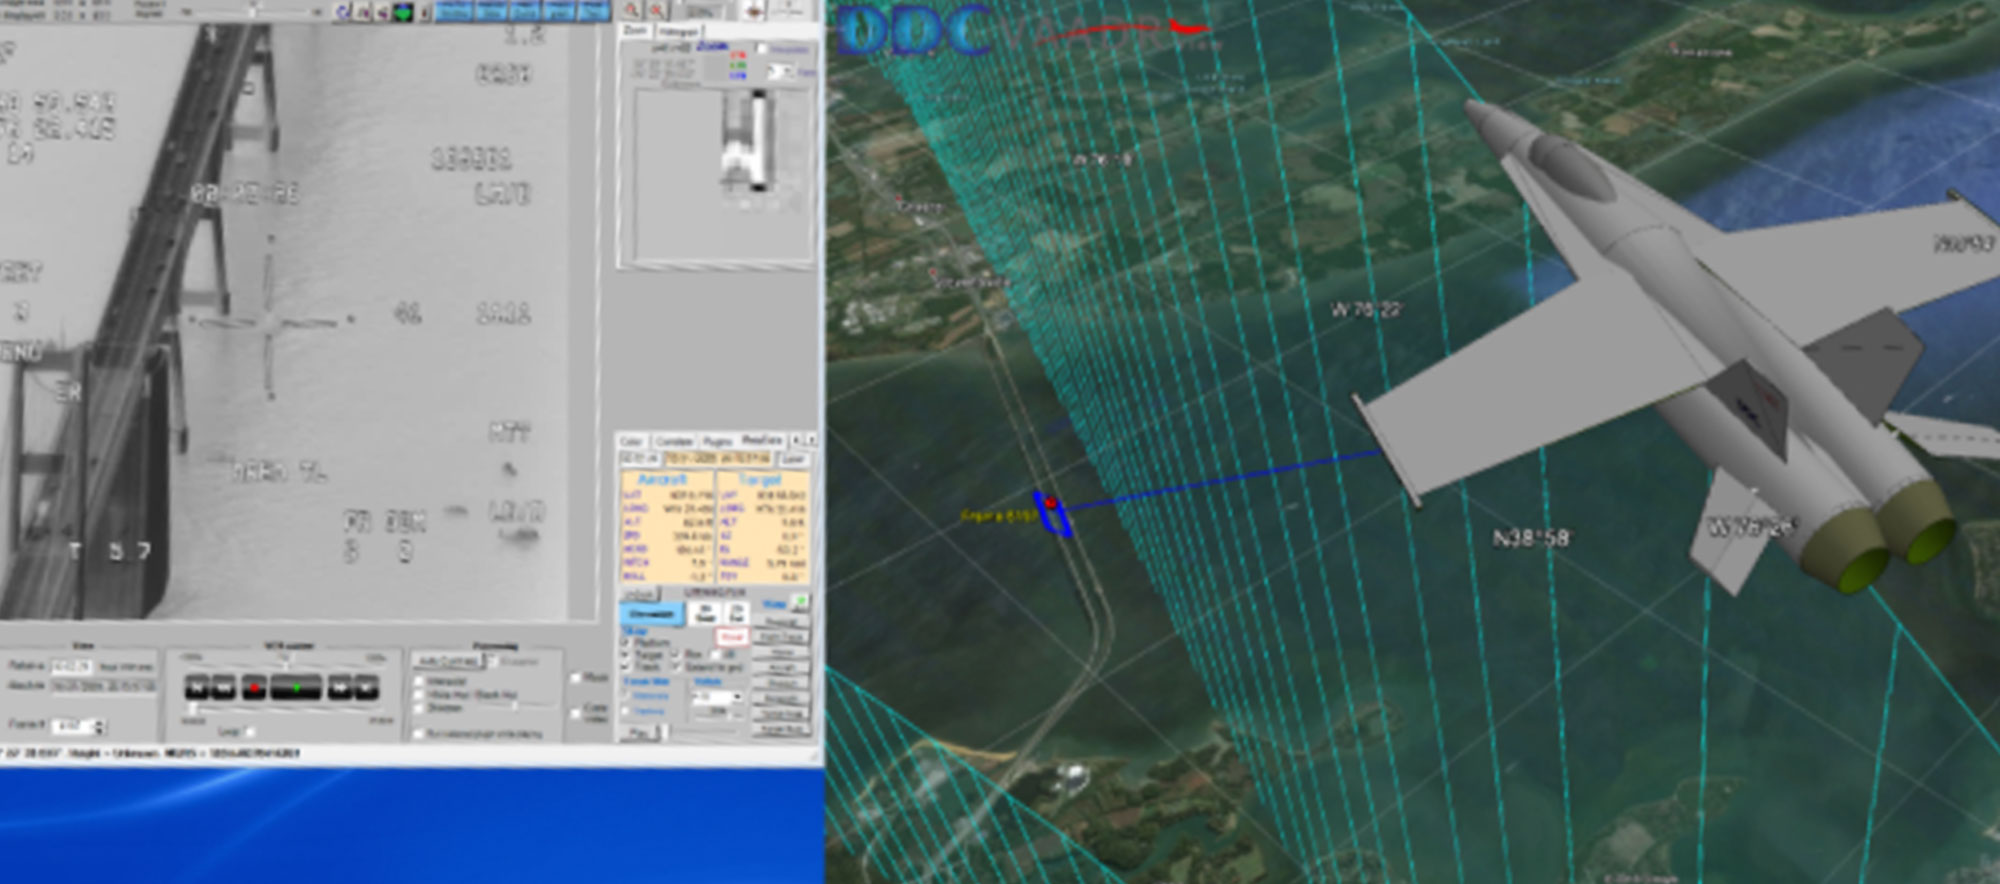This screenshot has height=884, width=2000.
Task: Jump to end with the last VCR button
Action: pos(367,687)
